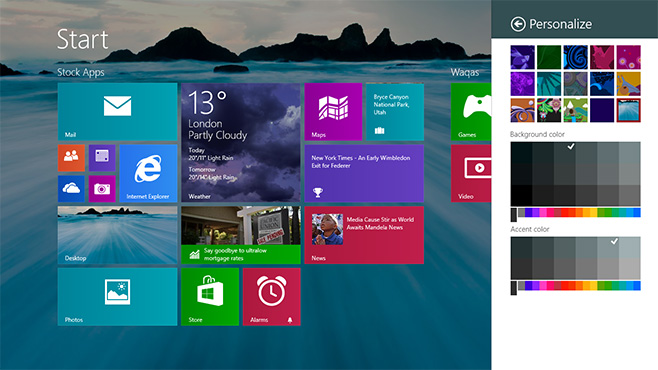Open the orange People tile

(71, 158)
